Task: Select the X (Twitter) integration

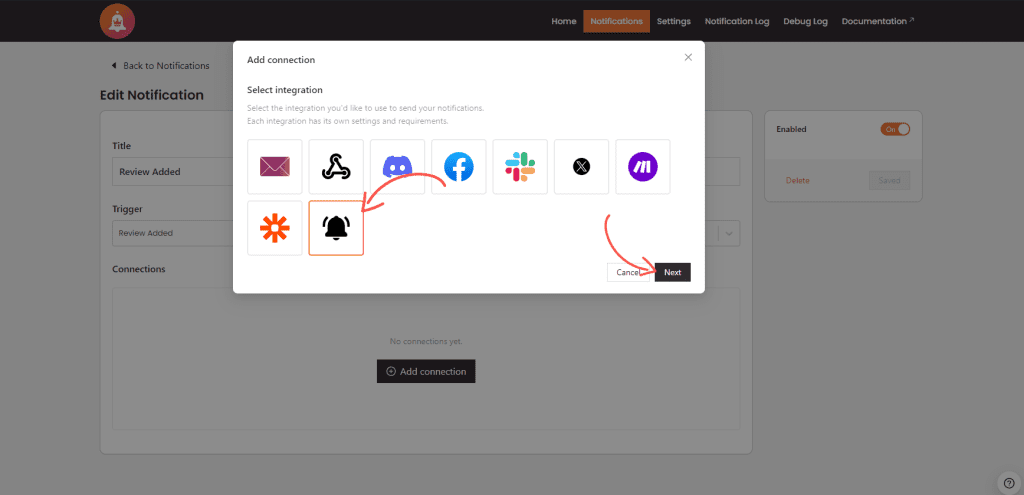Action: pyautogui.click(x=581, y=167)
